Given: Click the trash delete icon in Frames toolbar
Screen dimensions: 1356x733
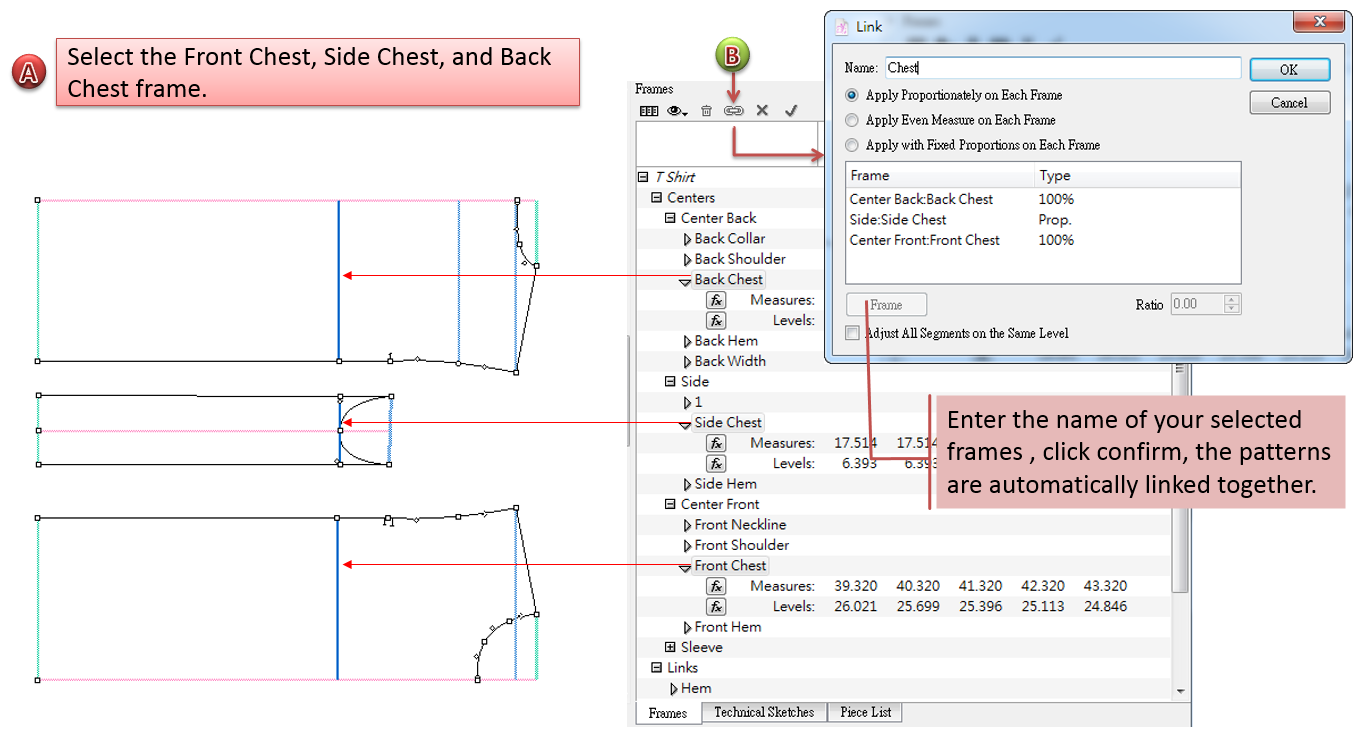Looking at the screenshot, I should click(x=706, y=111).
